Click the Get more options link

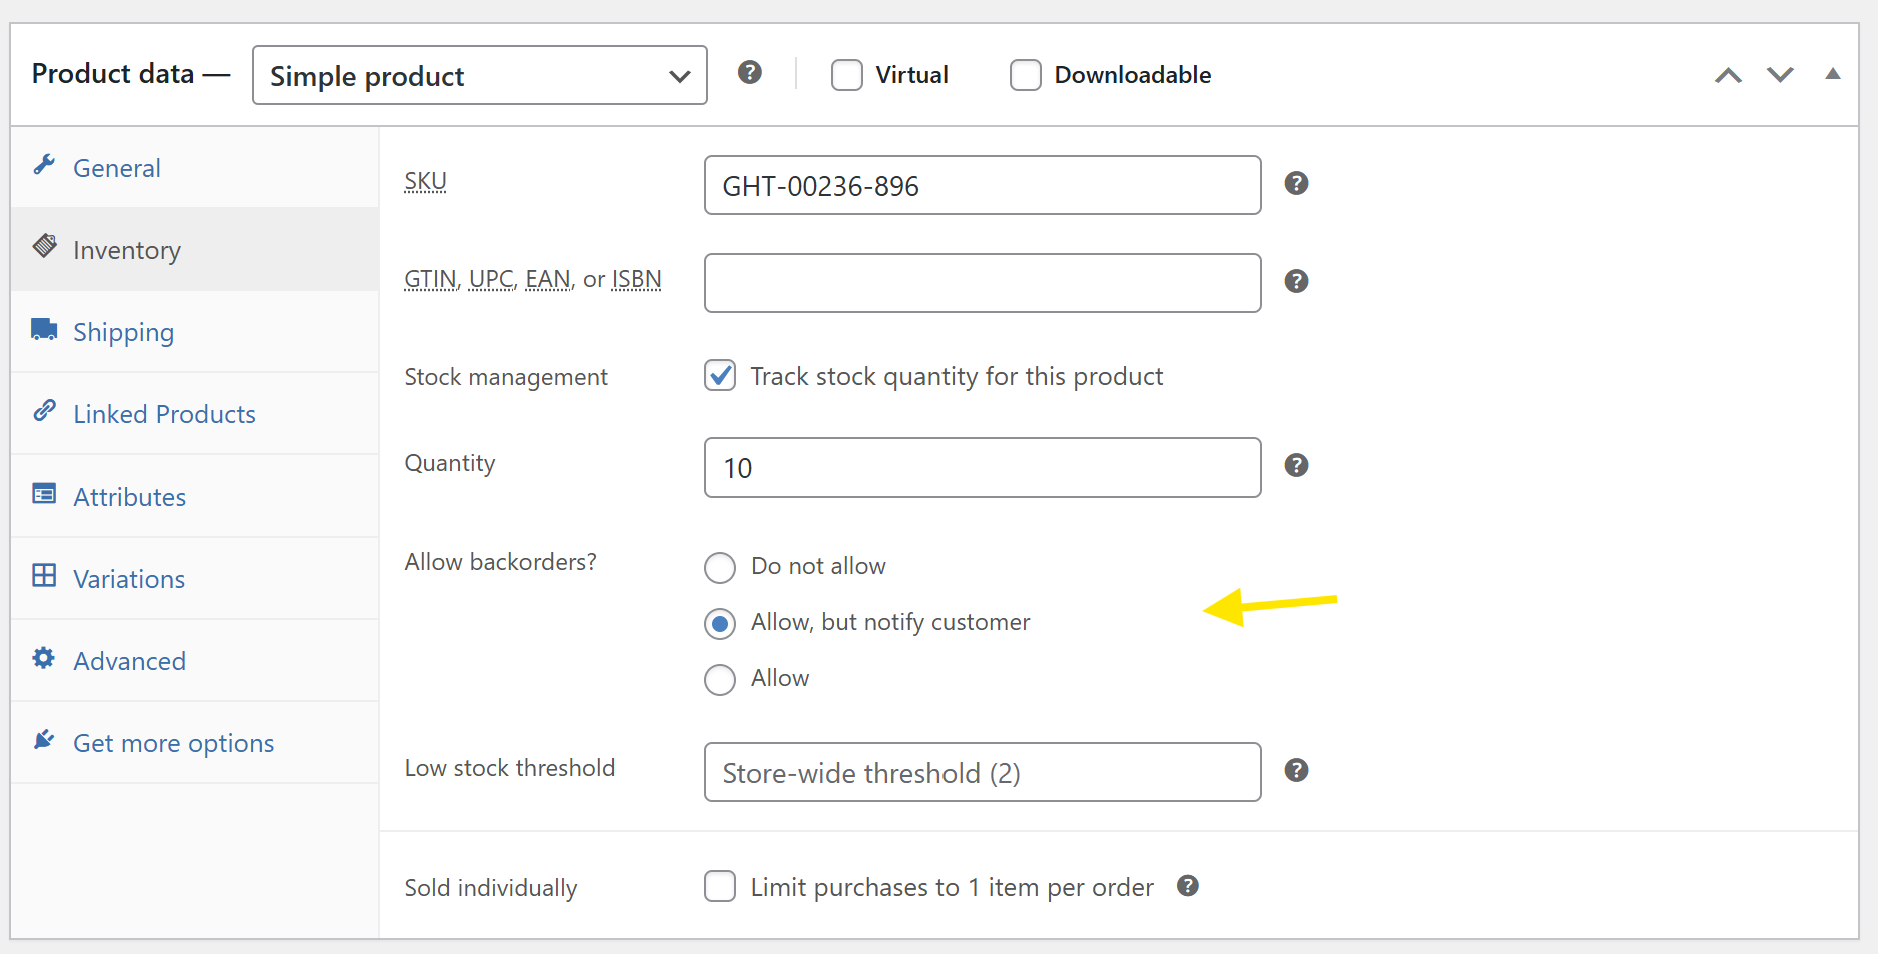point(173,743)
